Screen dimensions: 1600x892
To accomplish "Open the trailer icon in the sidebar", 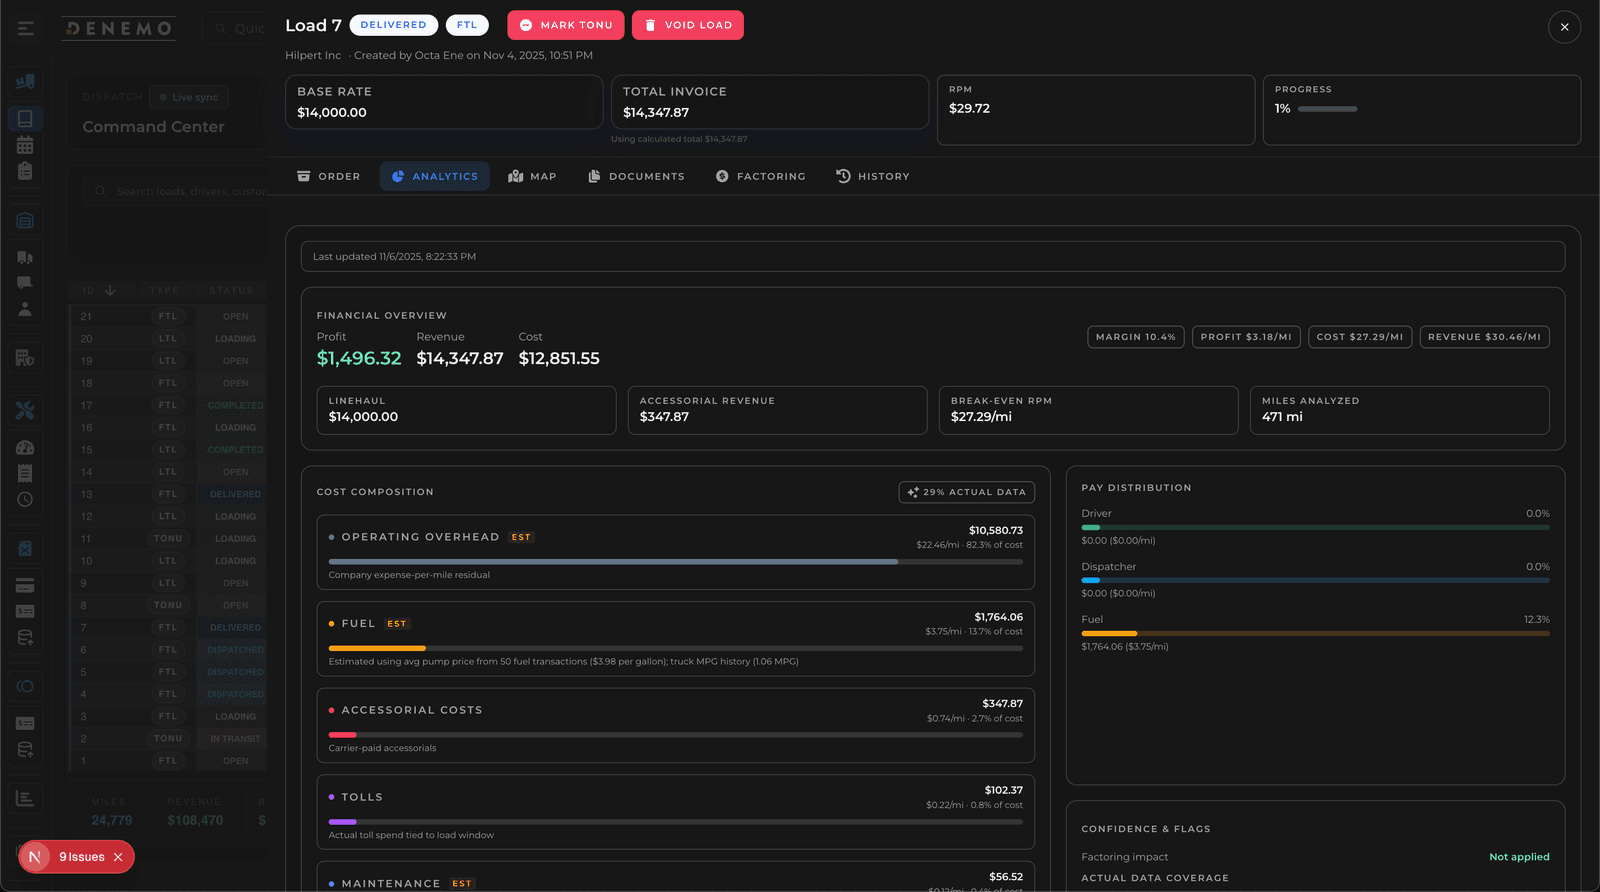I will click(25, 283).
